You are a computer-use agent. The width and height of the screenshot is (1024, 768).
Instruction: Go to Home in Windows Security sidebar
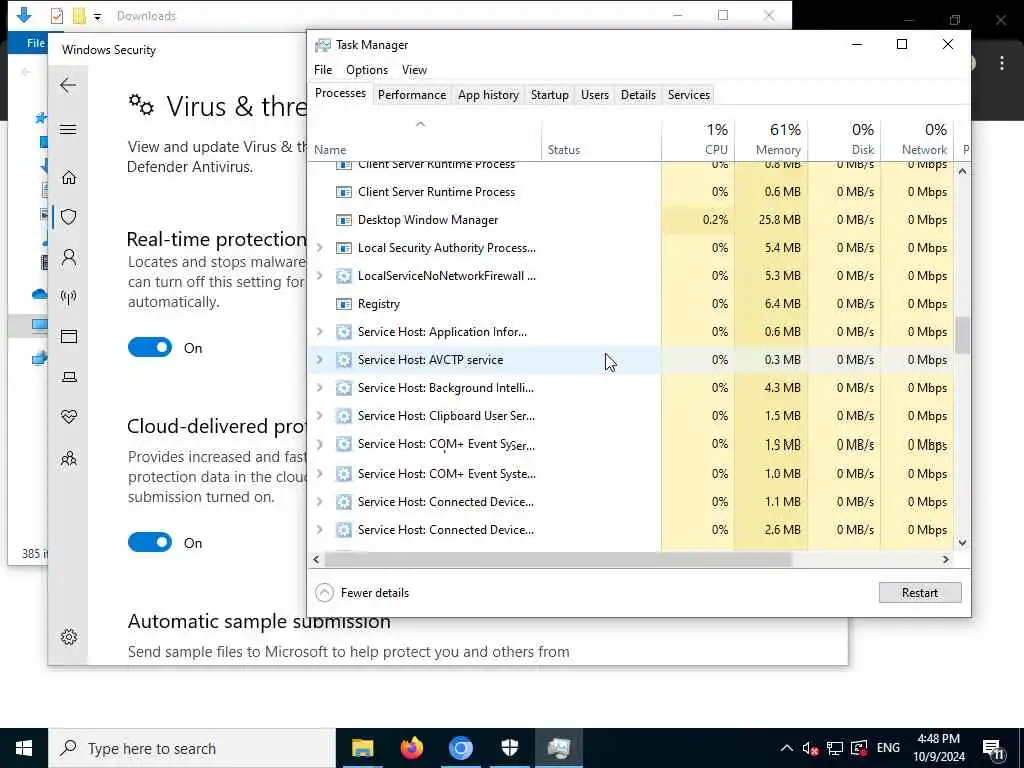point(69,177)
